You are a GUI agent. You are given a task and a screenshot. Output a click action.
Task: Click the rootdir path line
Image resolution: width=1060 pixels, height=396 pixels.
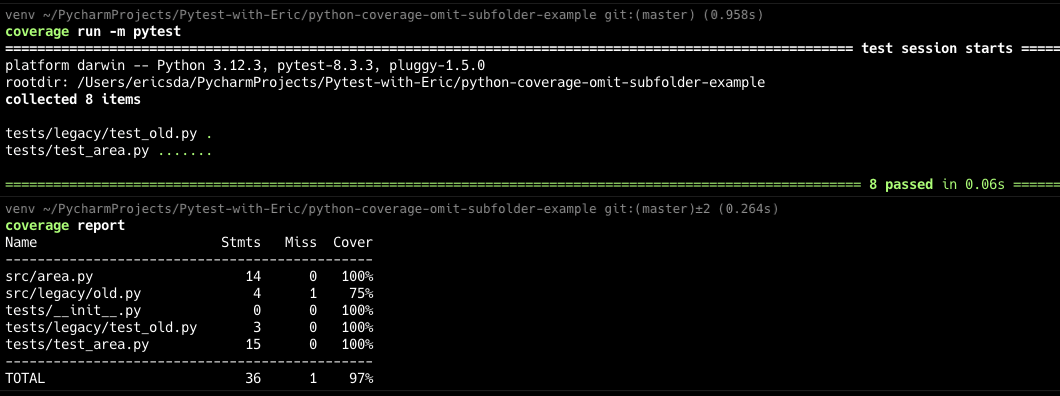(x=385, y=82)
